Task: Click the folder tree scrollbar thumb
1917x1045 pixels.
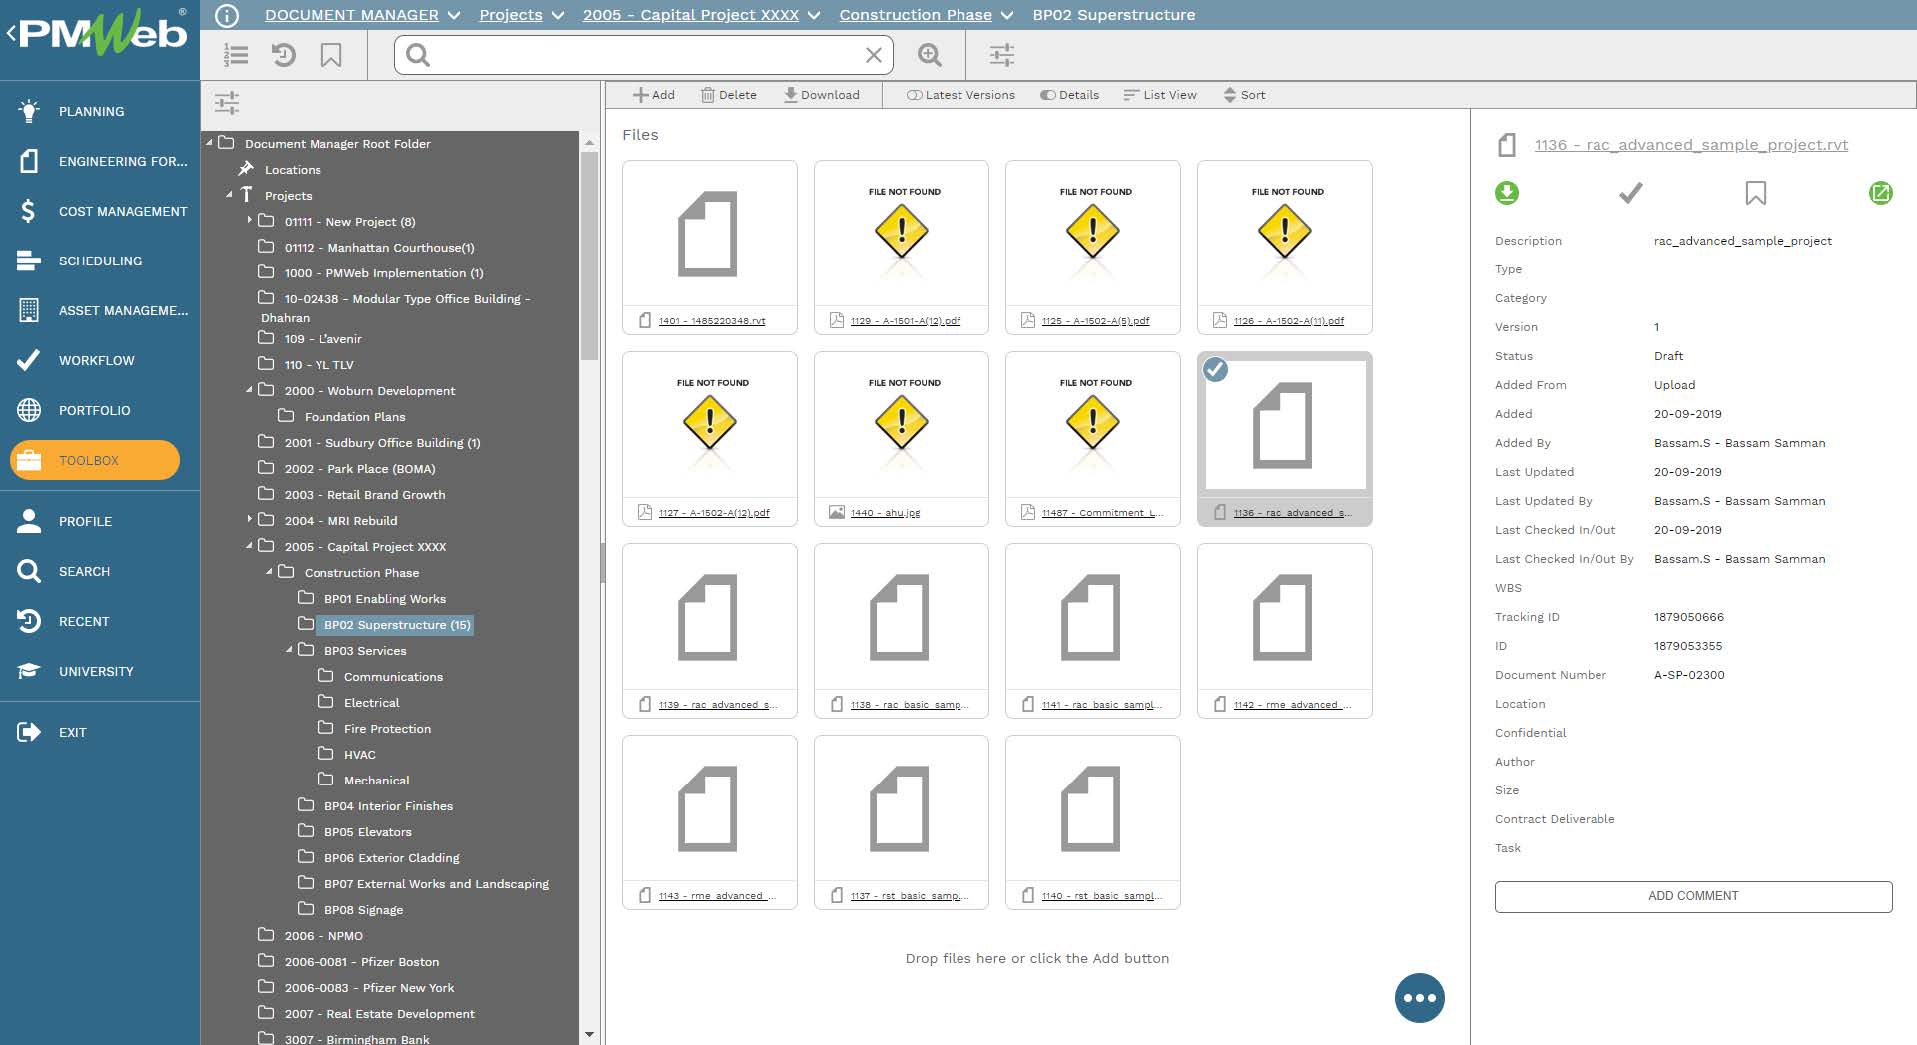Action: coord(589,255)
